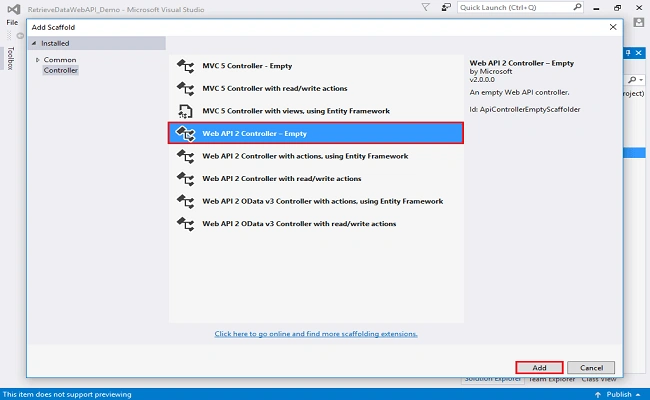This screenshot has width=650, height=400.
Task: Open the Publish dropdown arrow in status bar
Action: (638, 395)
